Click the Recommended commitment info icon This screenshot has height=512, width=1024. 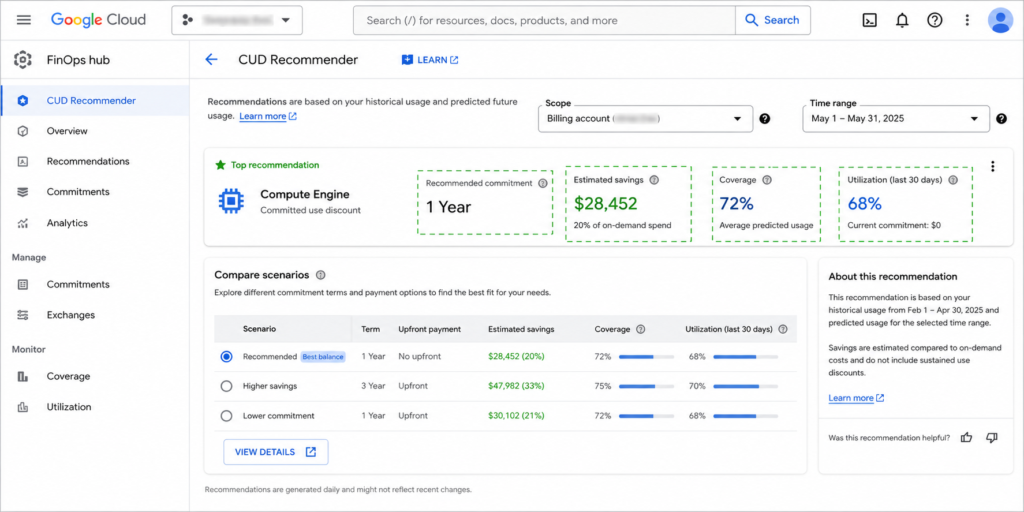542,184
